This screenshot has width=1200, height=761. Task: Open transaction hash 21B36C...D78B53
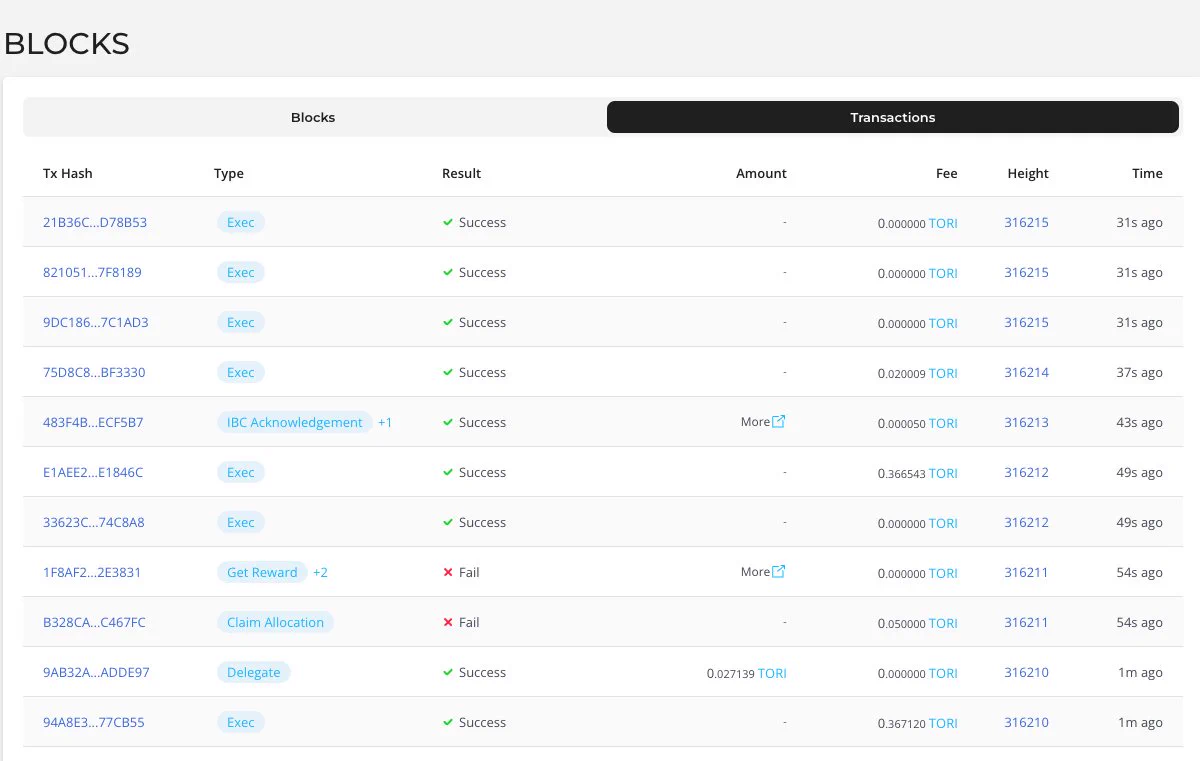[95, 222]
